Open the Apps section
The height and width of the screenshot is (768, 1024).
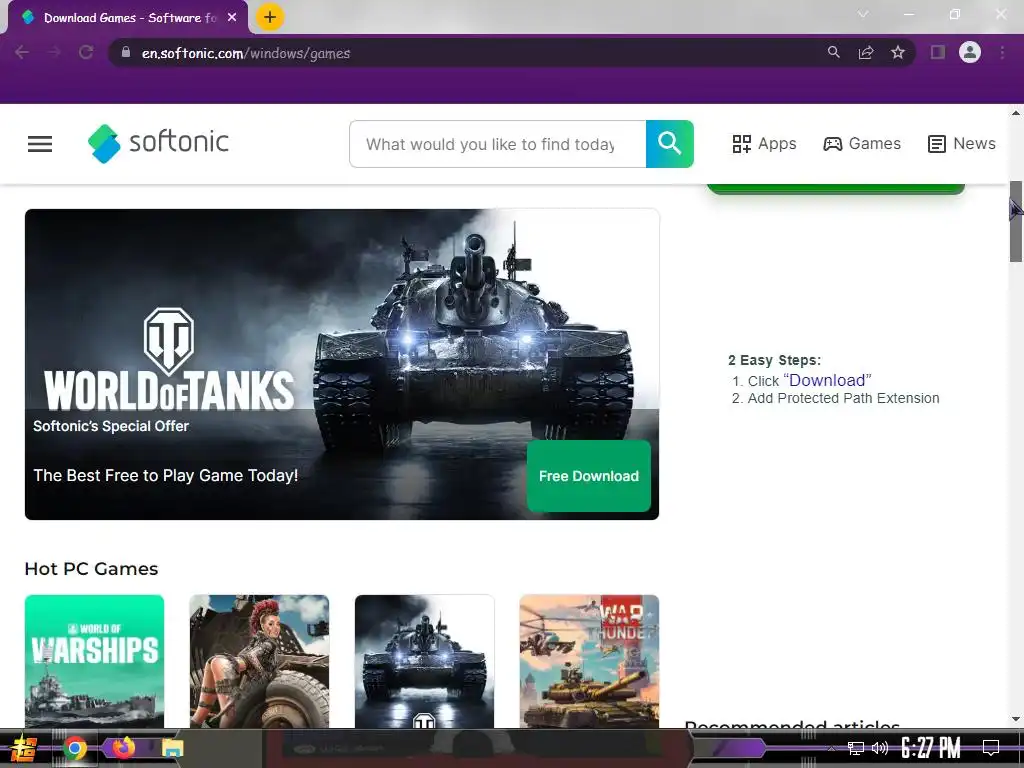[764, 144]
